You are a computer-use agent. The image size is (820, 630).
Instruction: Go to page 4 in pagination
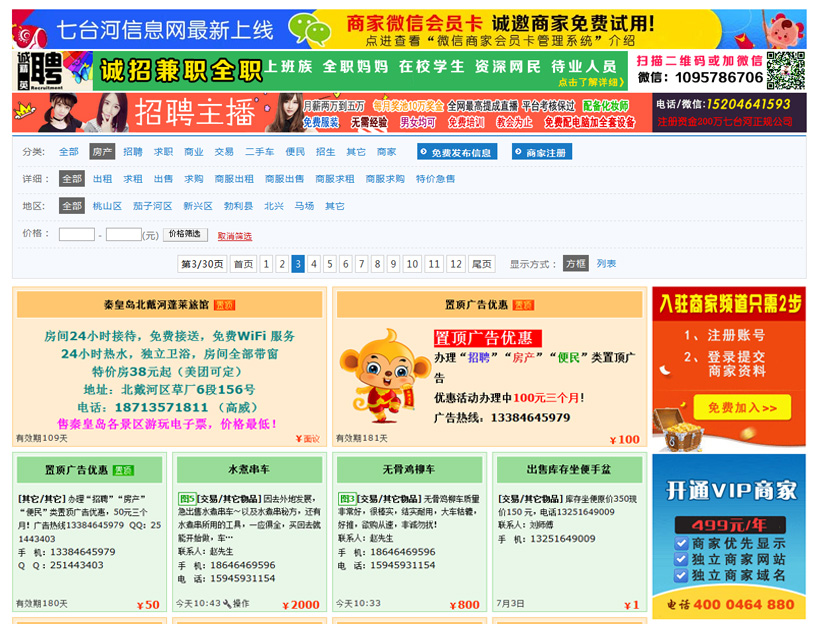click(x=314, y=264)
